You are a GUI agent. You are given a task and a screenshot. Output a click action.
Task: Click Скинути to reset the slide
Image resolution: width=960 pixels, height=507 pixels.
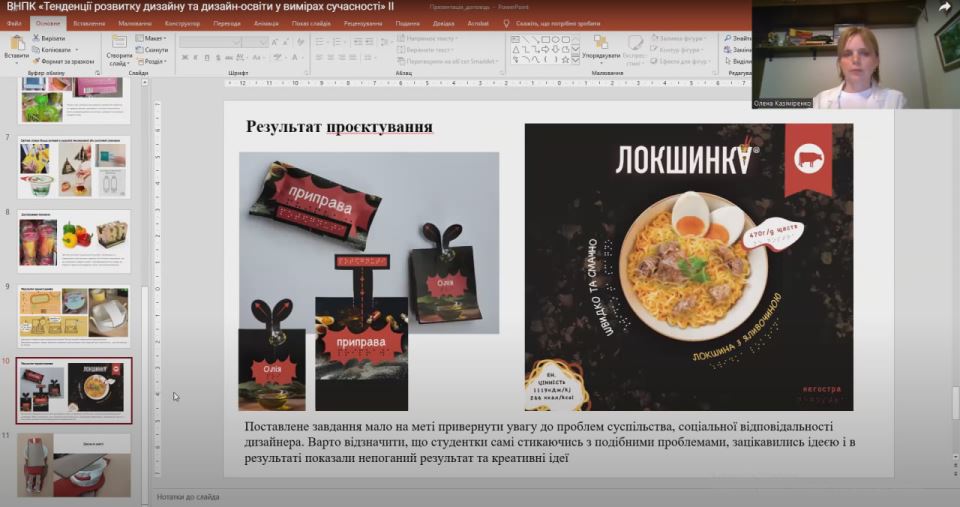pyautogui.click(x=152, y=50)
